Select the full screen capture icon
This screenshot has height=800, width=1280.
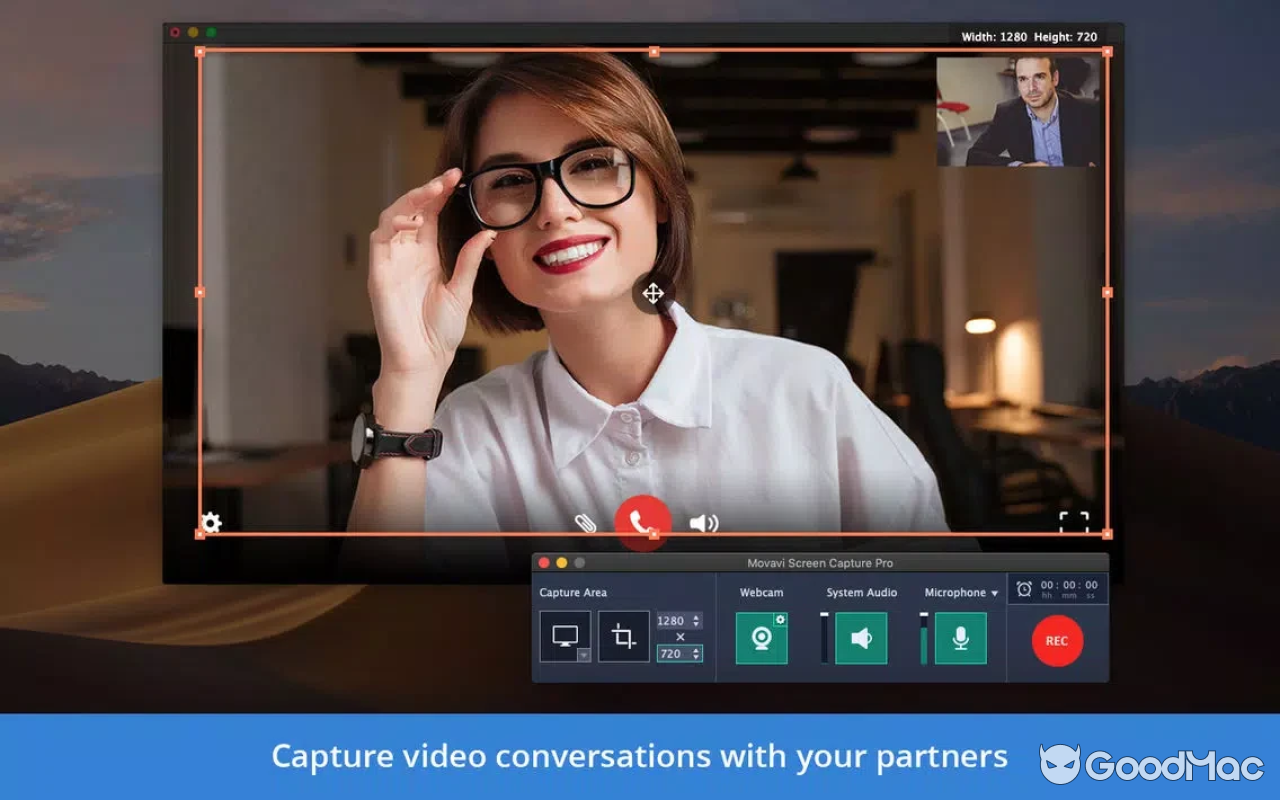[565, 637]
